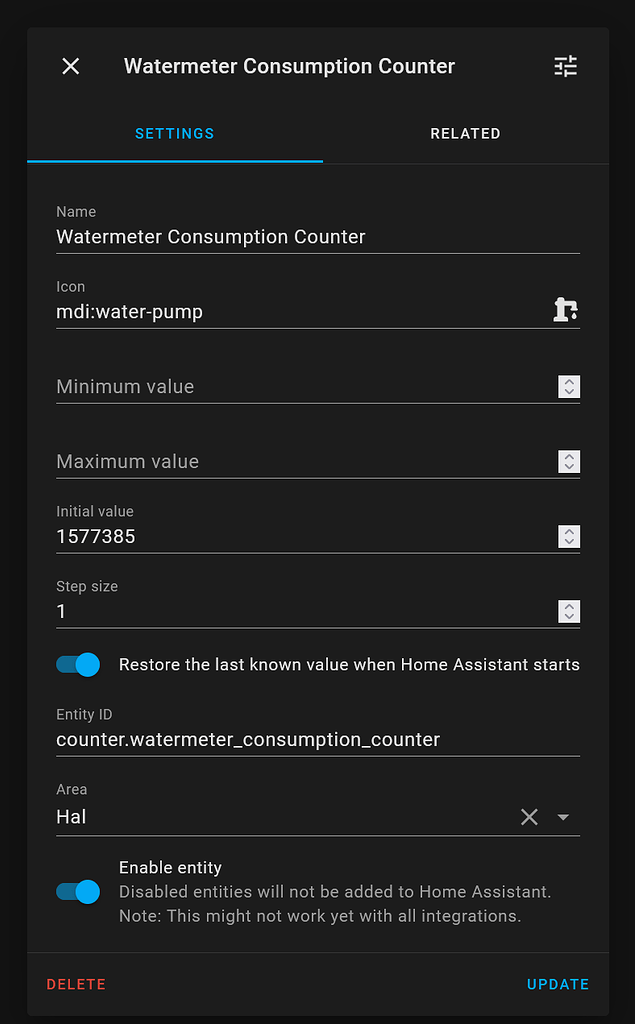The image size is (635, 1024).
Task: Open advanced entity settings panel
Action: pyautogui.click(x=565, y=66)
